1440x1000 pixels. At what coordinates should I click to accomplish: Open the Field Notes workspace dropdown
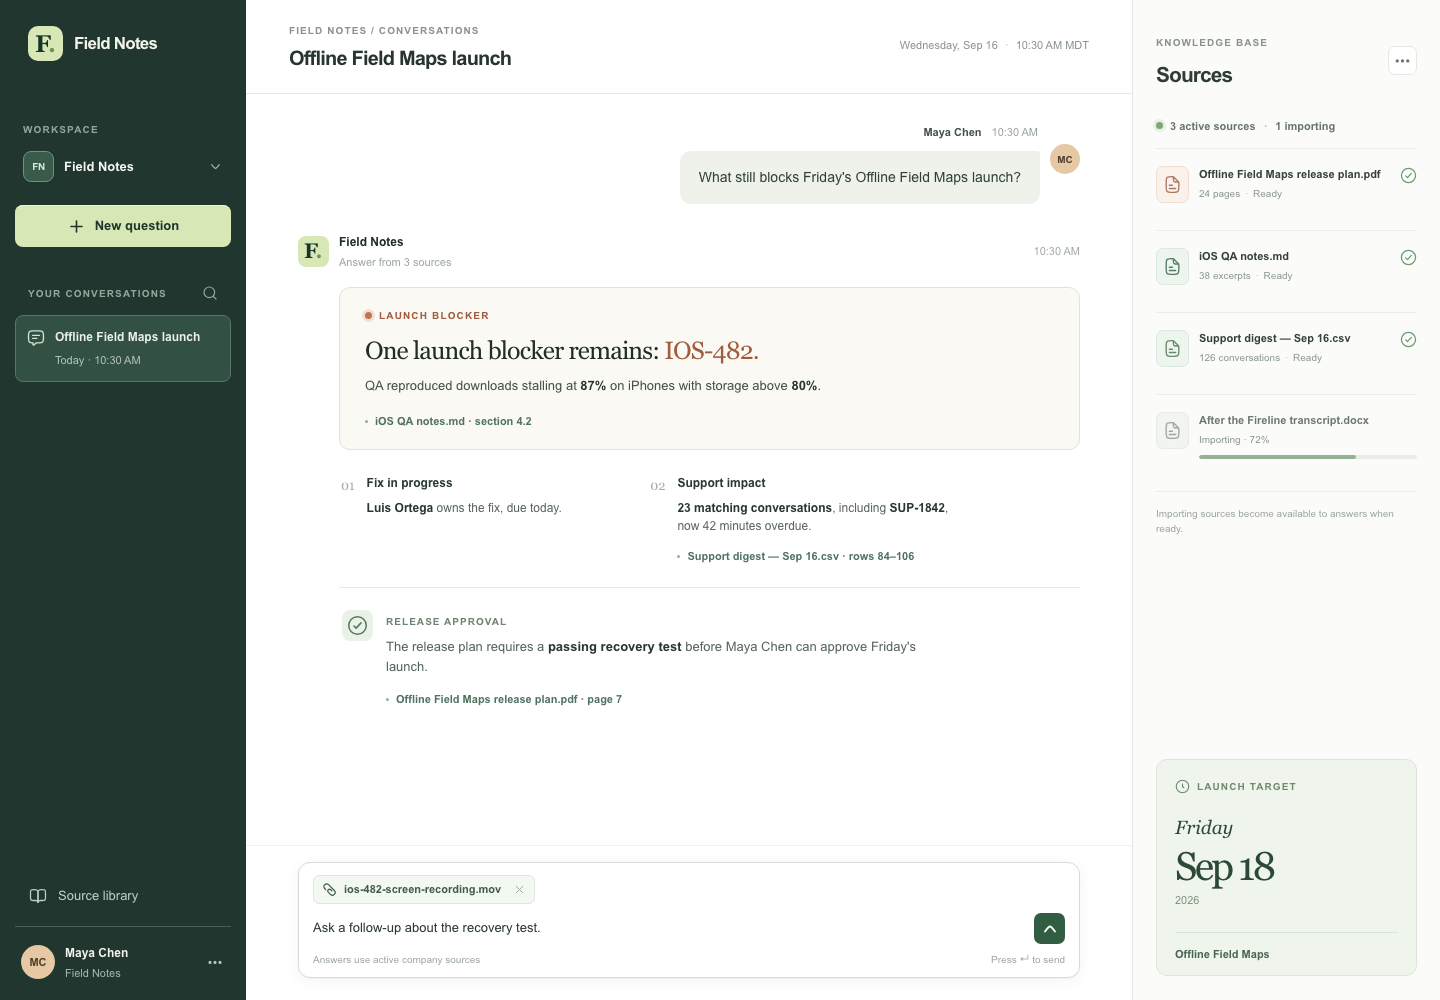click(x=123, y=166)
